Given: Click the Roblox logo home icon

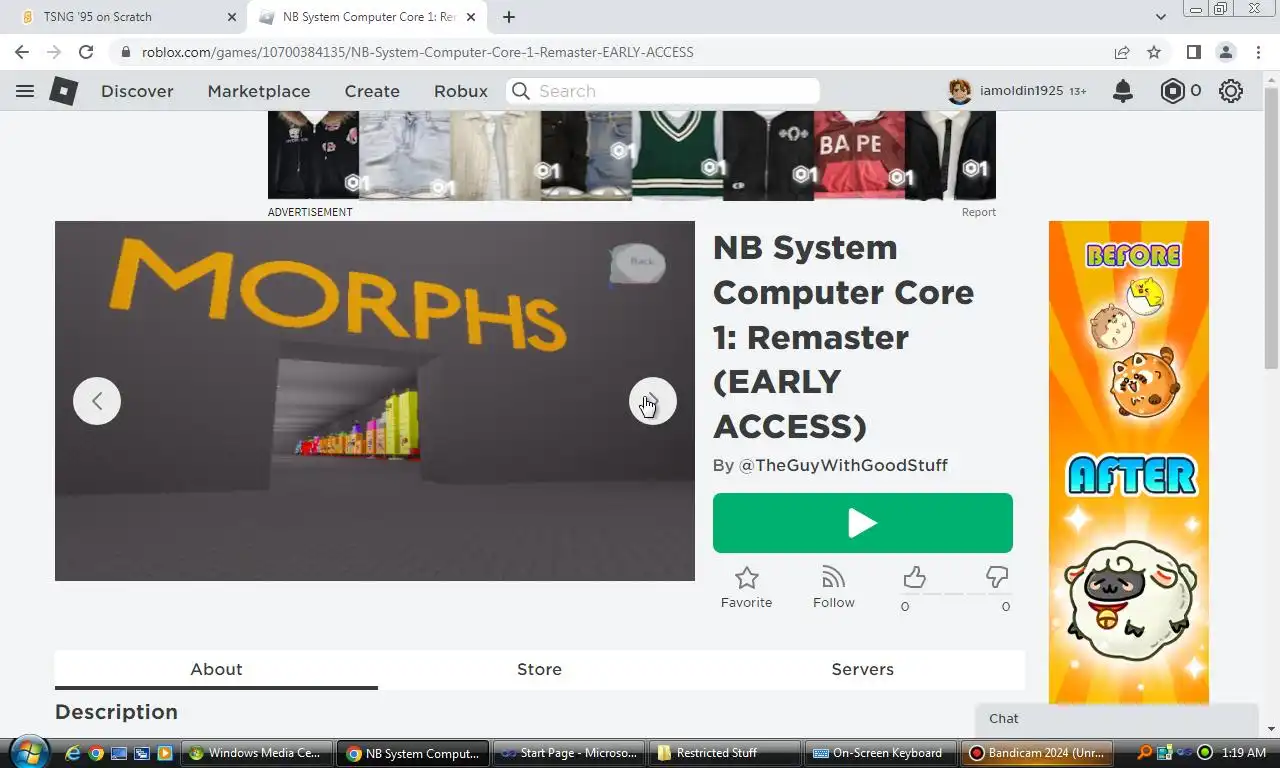Looking at the screenshot, I should [x=64, y=91].
